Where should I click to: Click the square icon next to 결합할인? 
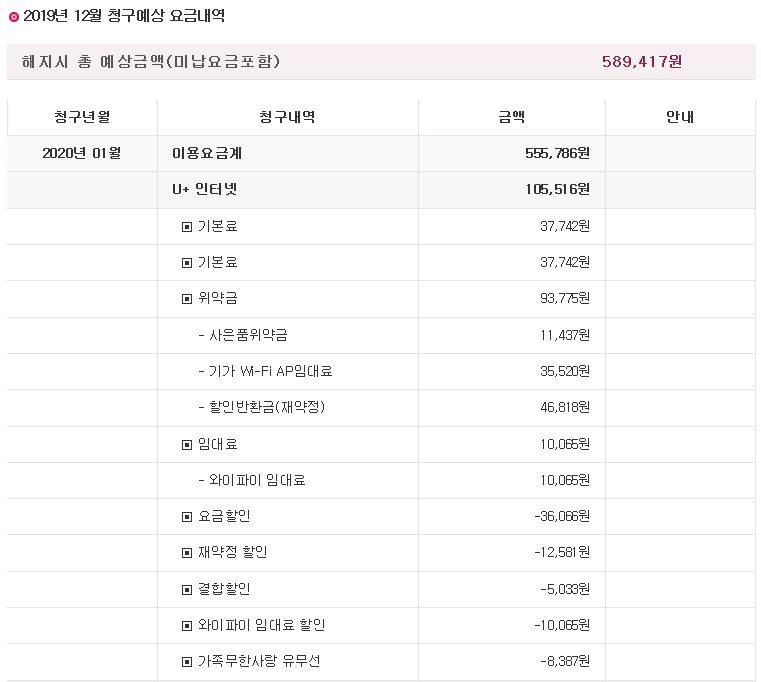[x=186, y=589]
